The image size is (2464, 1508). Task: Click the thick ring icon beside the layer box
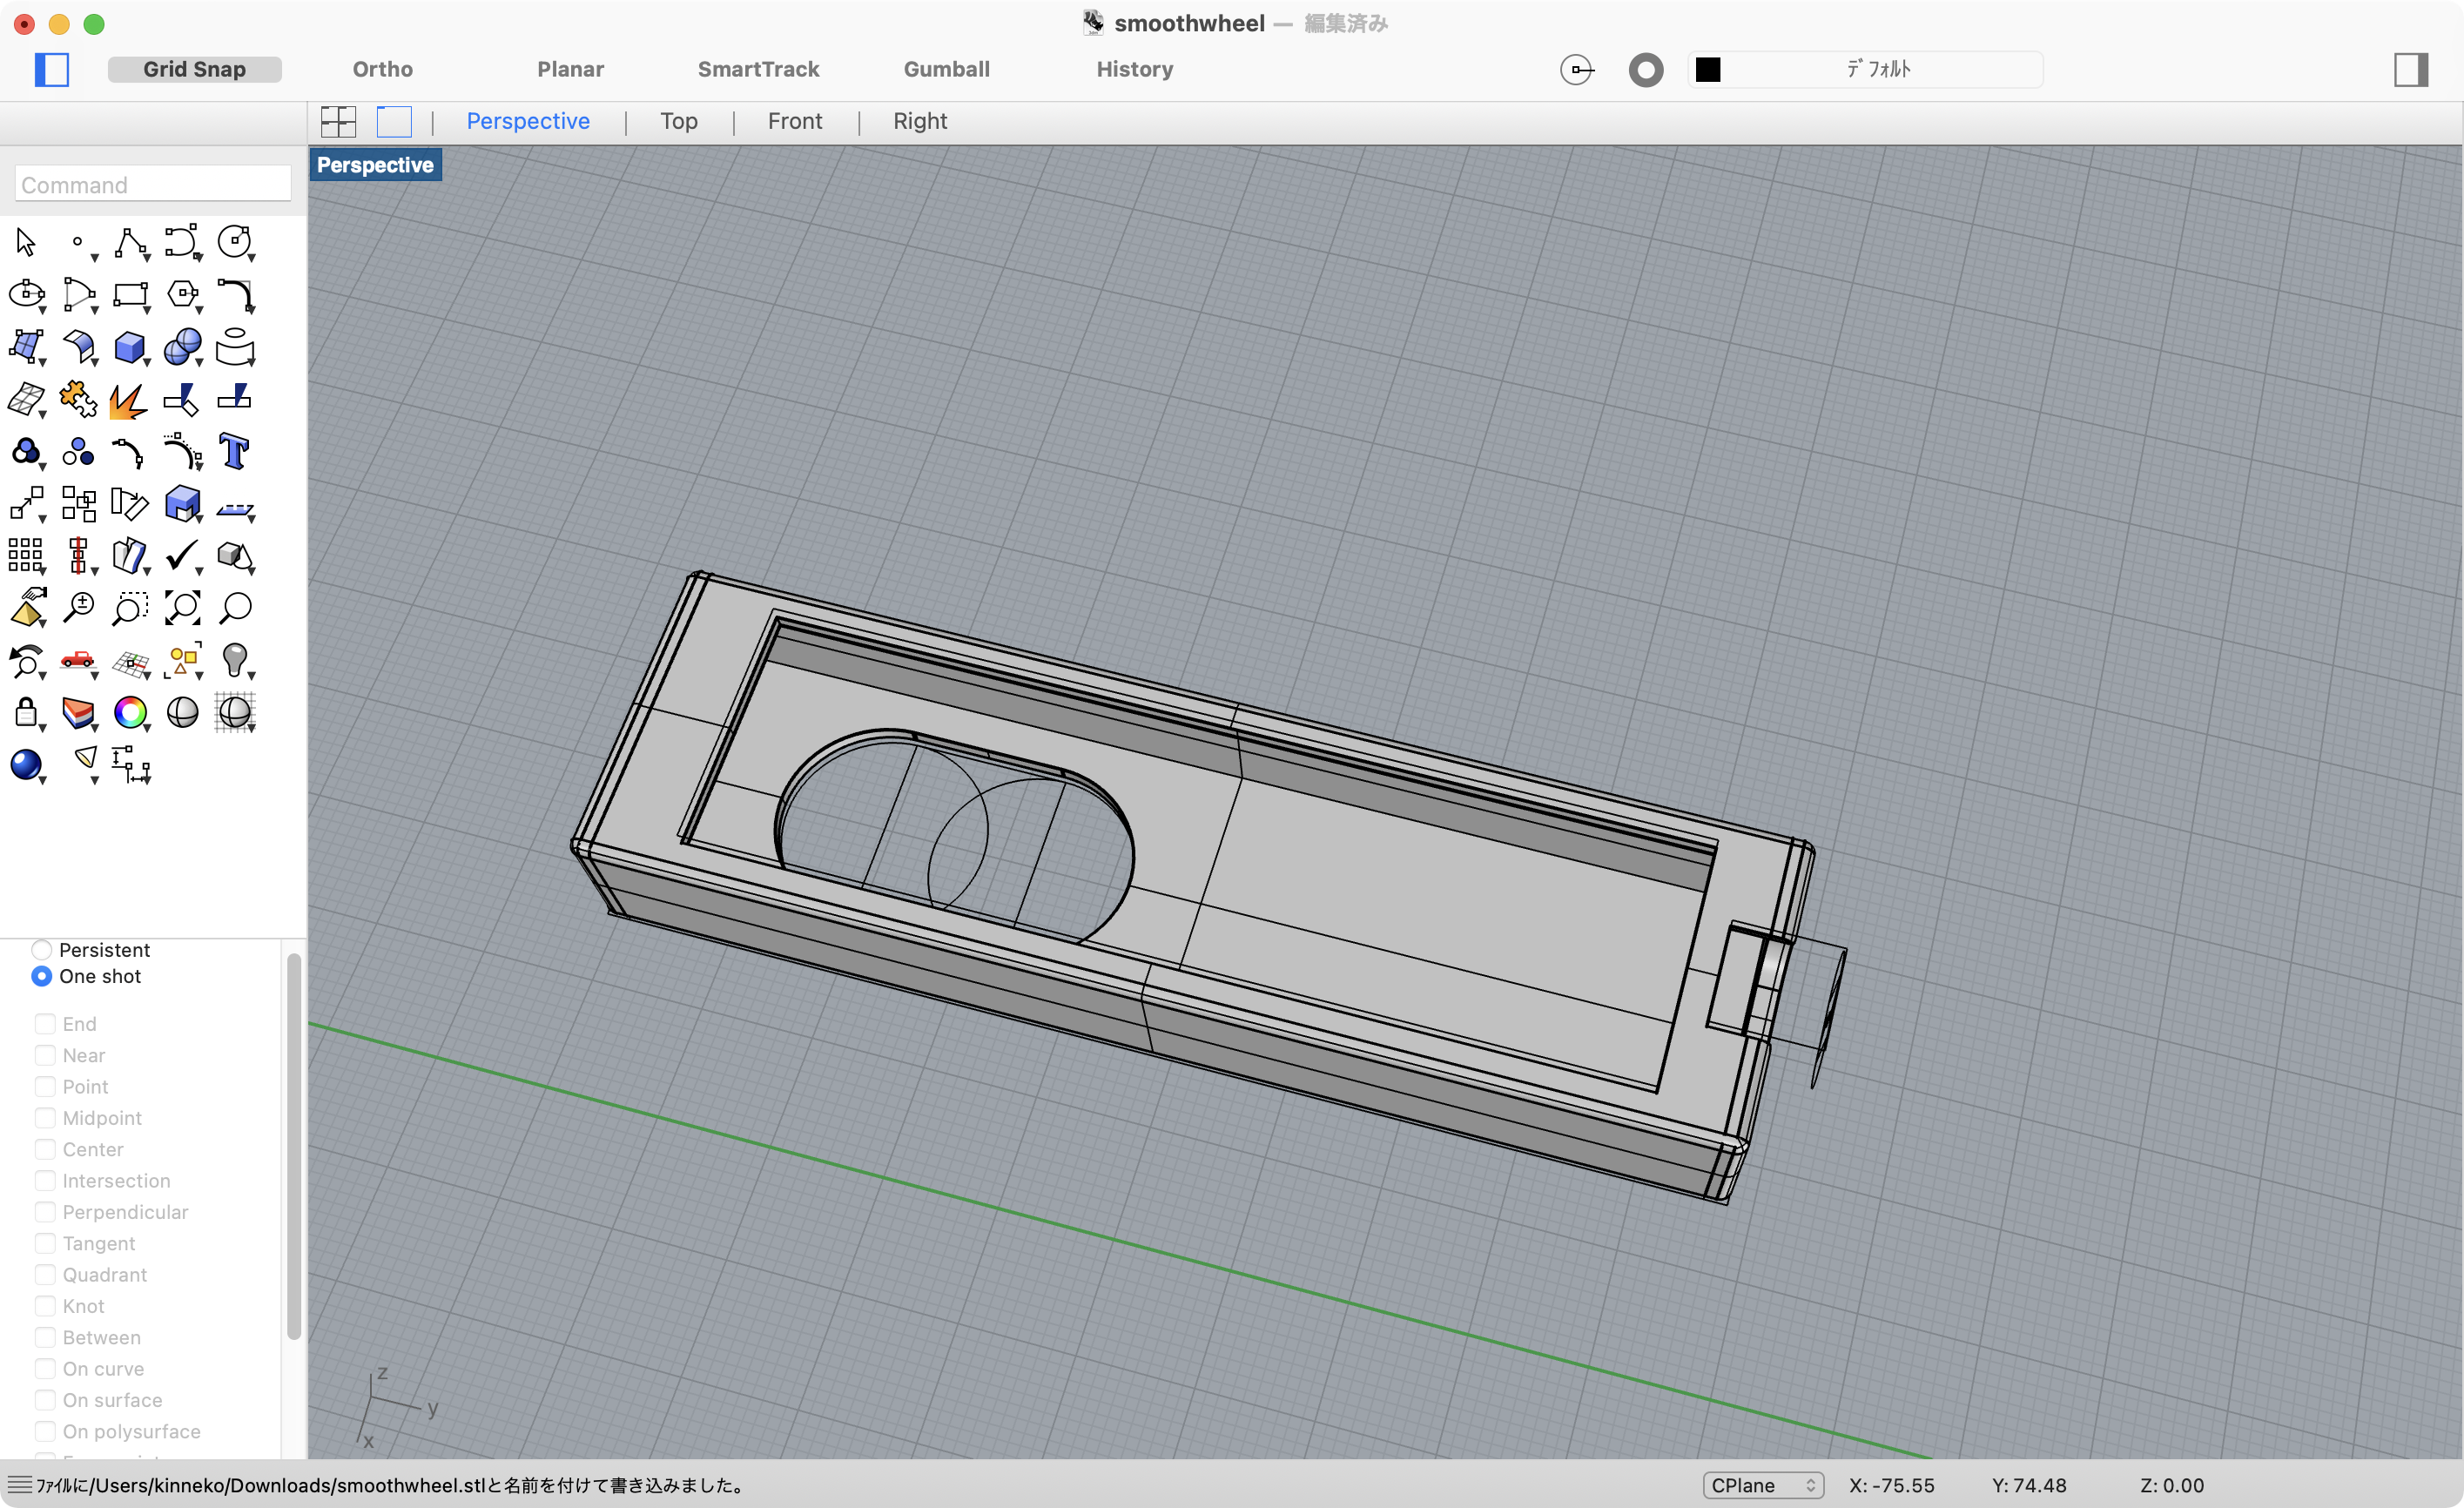pyautogui.click(x=1646, y=69)
